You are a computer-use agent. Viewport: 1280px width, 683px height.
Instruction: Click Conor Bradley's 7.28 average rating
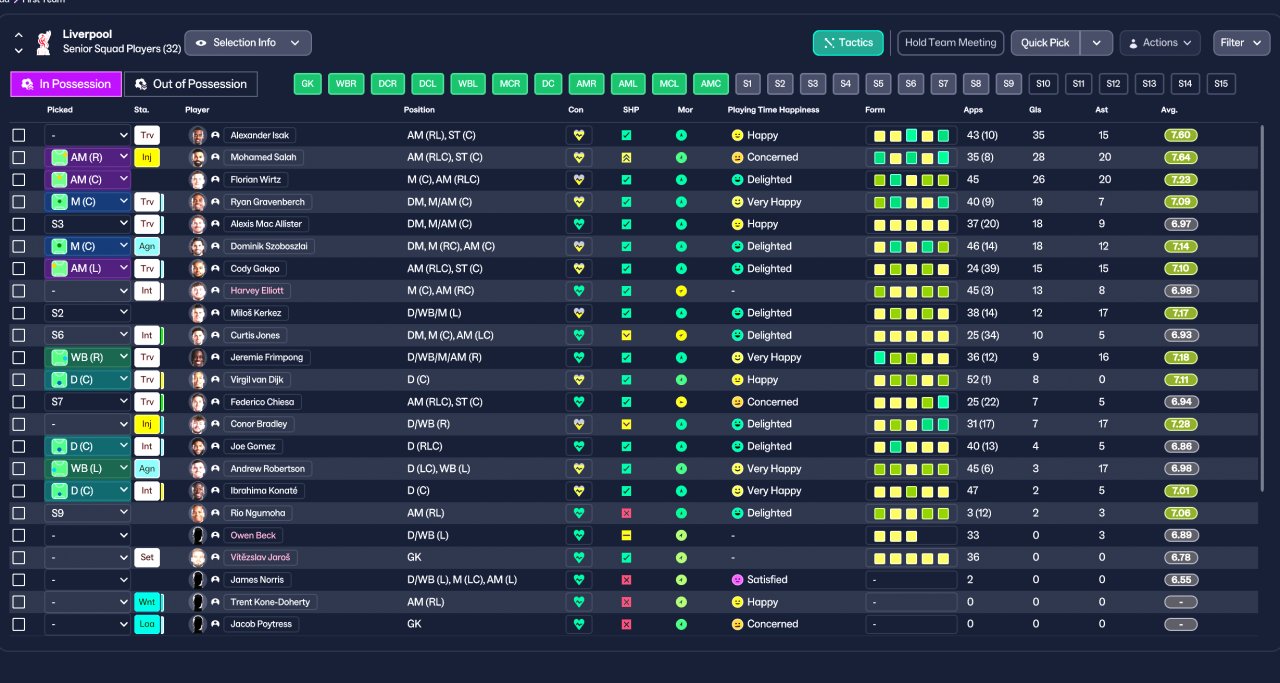[x=1180, y=424]
